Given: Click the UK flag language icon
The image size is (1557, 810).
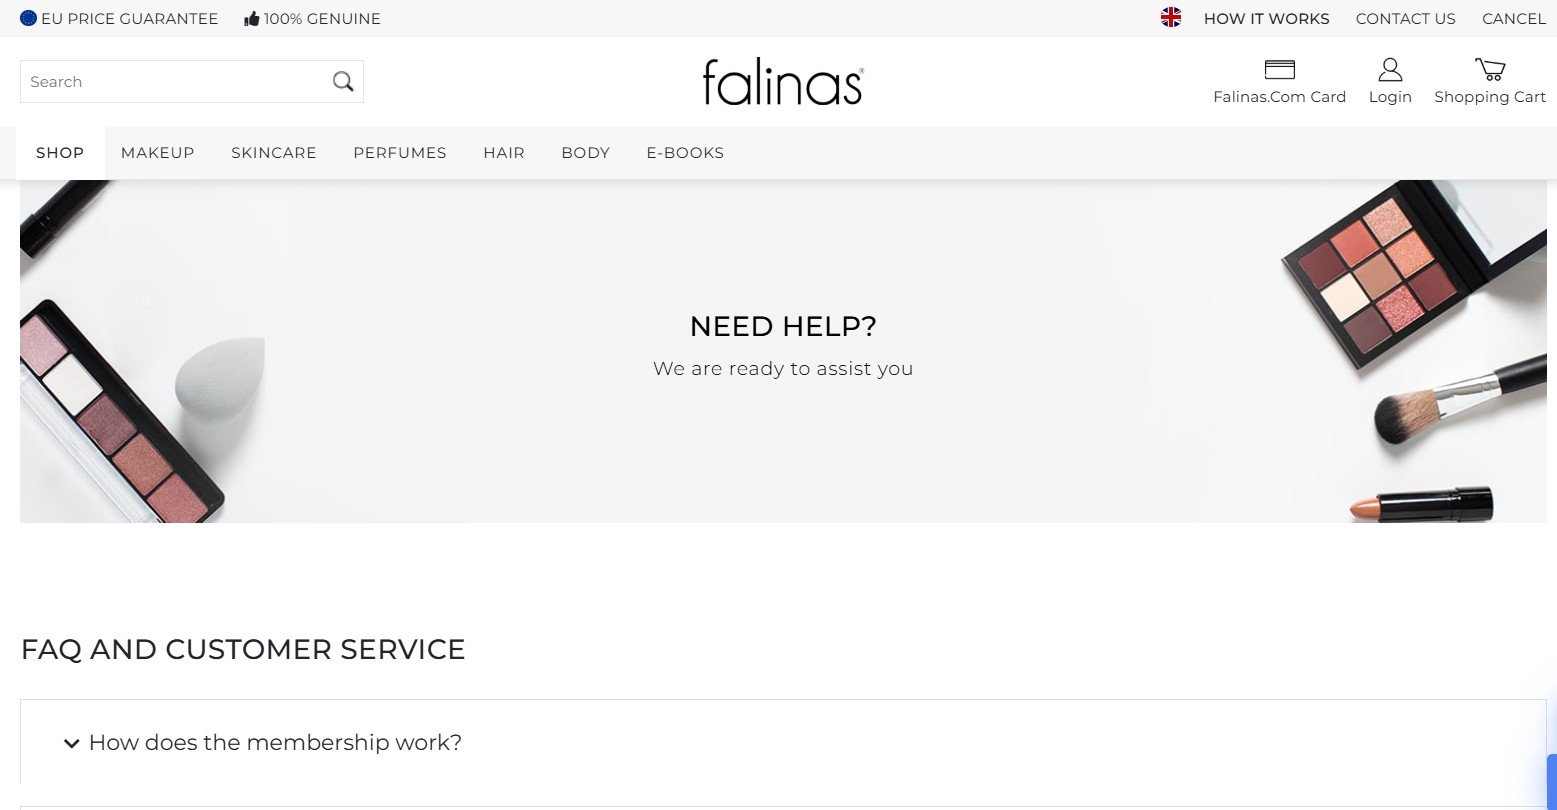Looking at the screenshot, I should pyautogui.click(x=1170, y=17).
